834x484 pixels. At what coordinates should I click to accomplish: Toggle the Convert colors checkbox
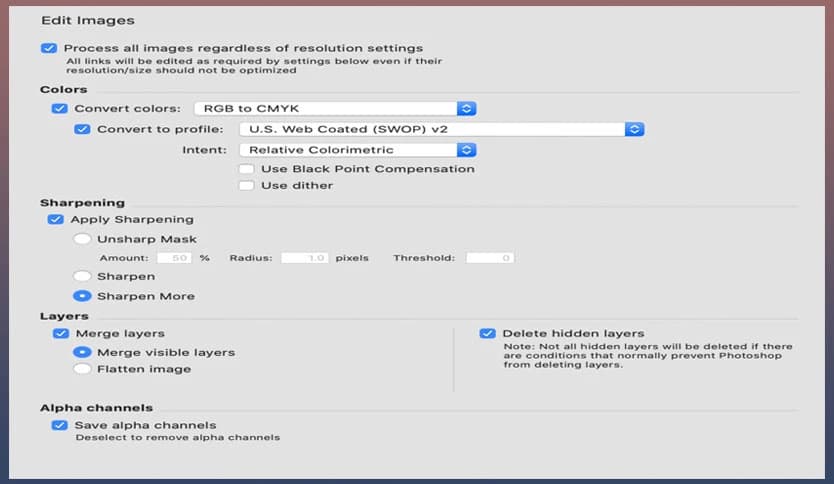click(x=60, y=109)
